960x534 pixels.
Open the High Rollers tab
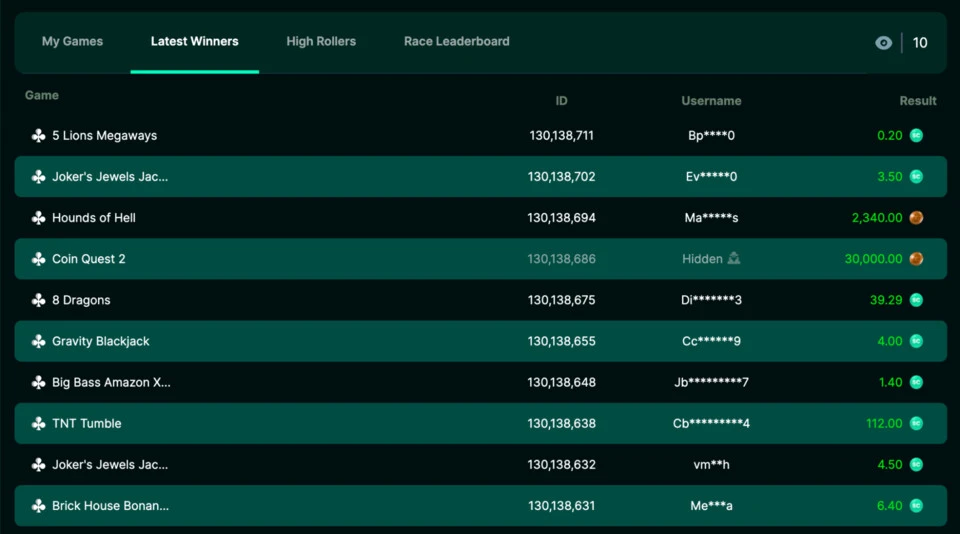coord(321,42)
